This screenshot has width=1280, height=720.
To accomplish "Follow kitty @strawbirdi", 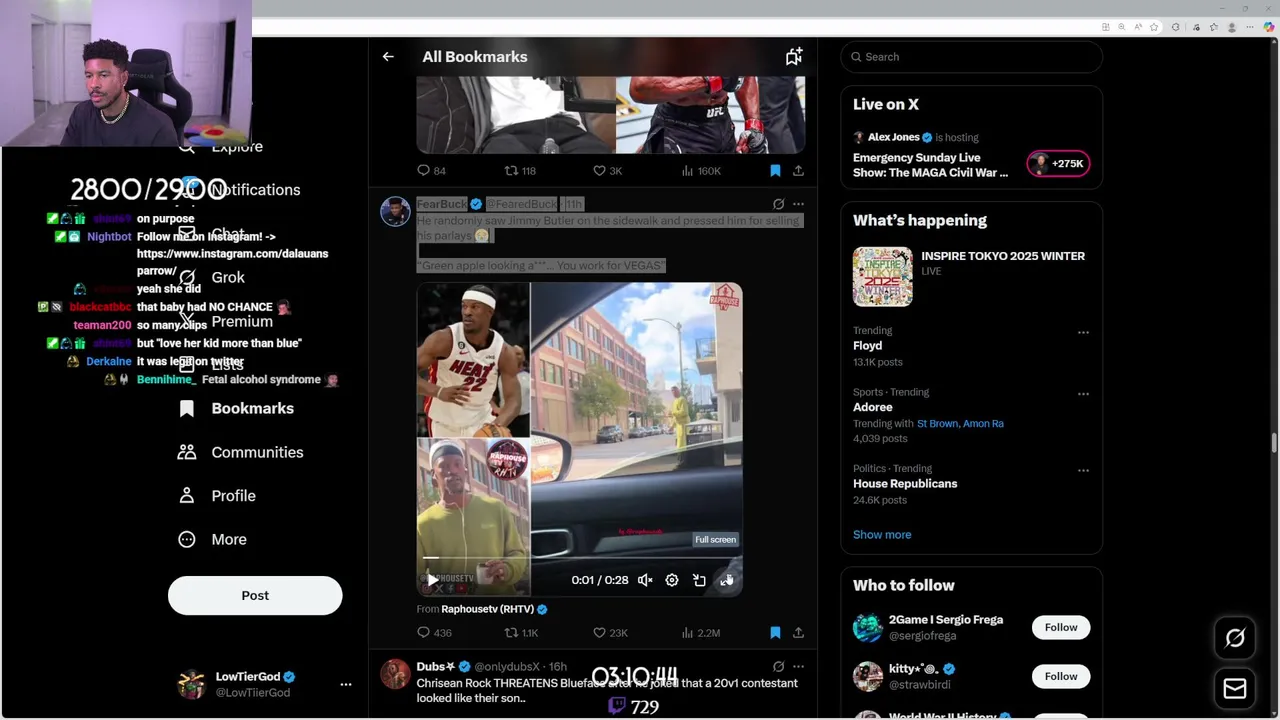I will click(x=1061, y=676).
